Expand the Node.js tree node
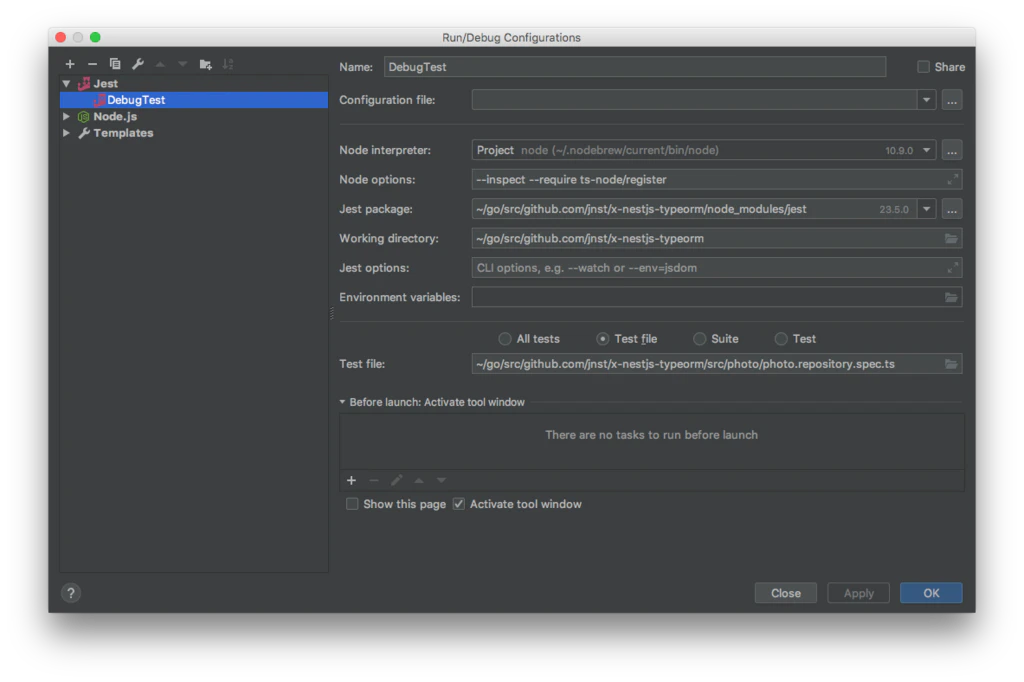The width and height of the screenshot is (1024, 682). pyautogui.click(x=67, y=116)
